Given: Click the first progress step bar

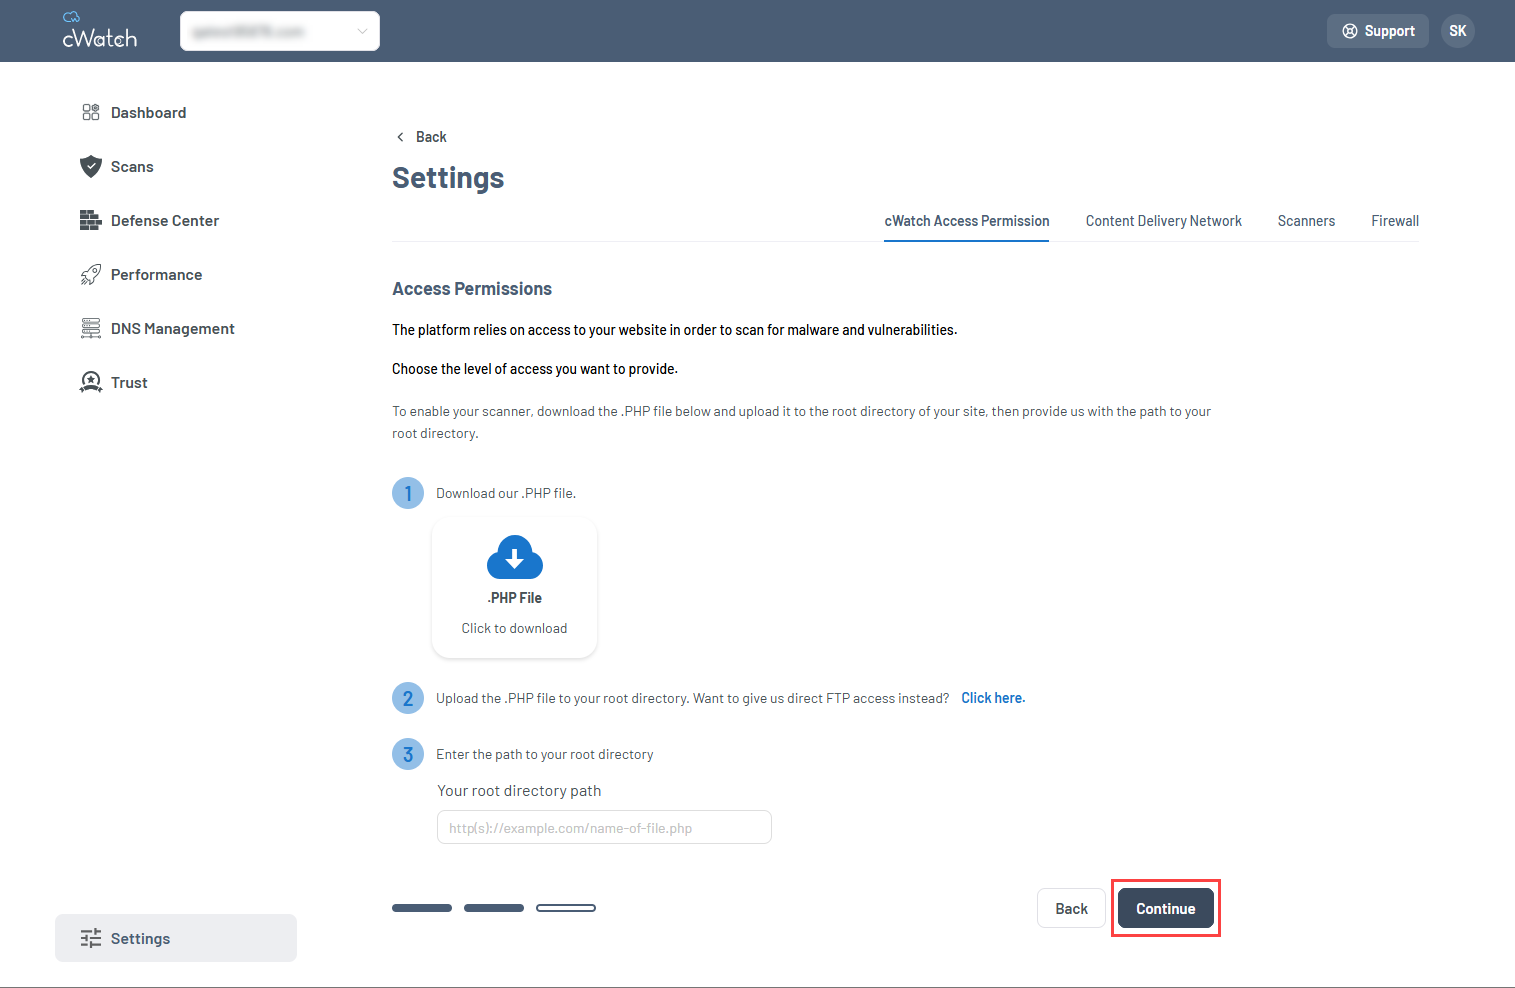Looking at the screenshot, I should tap(422, 908).
